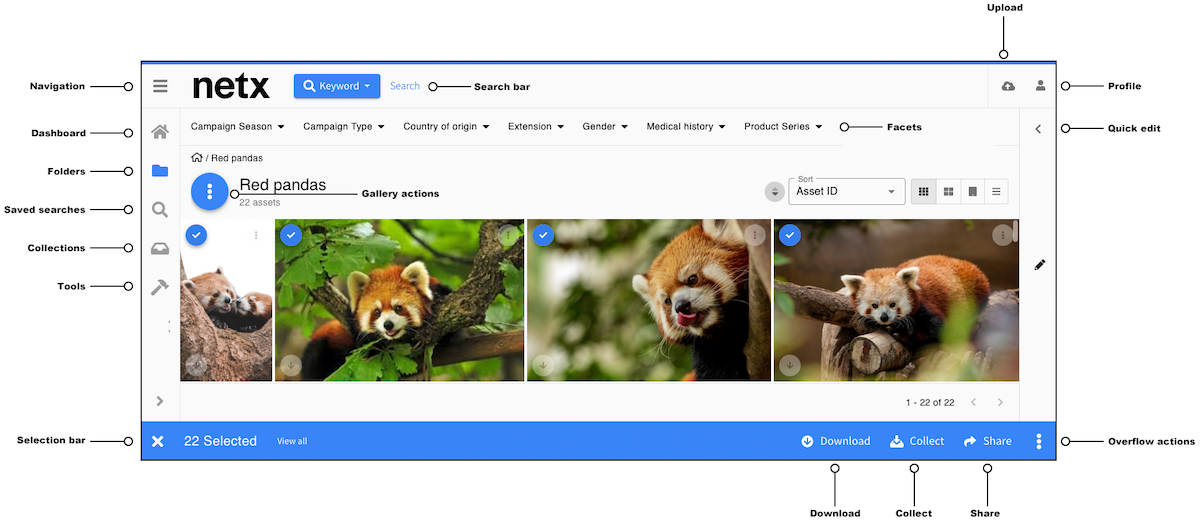
Task: Go to previous results page
Action: click(x=973, y=402)
